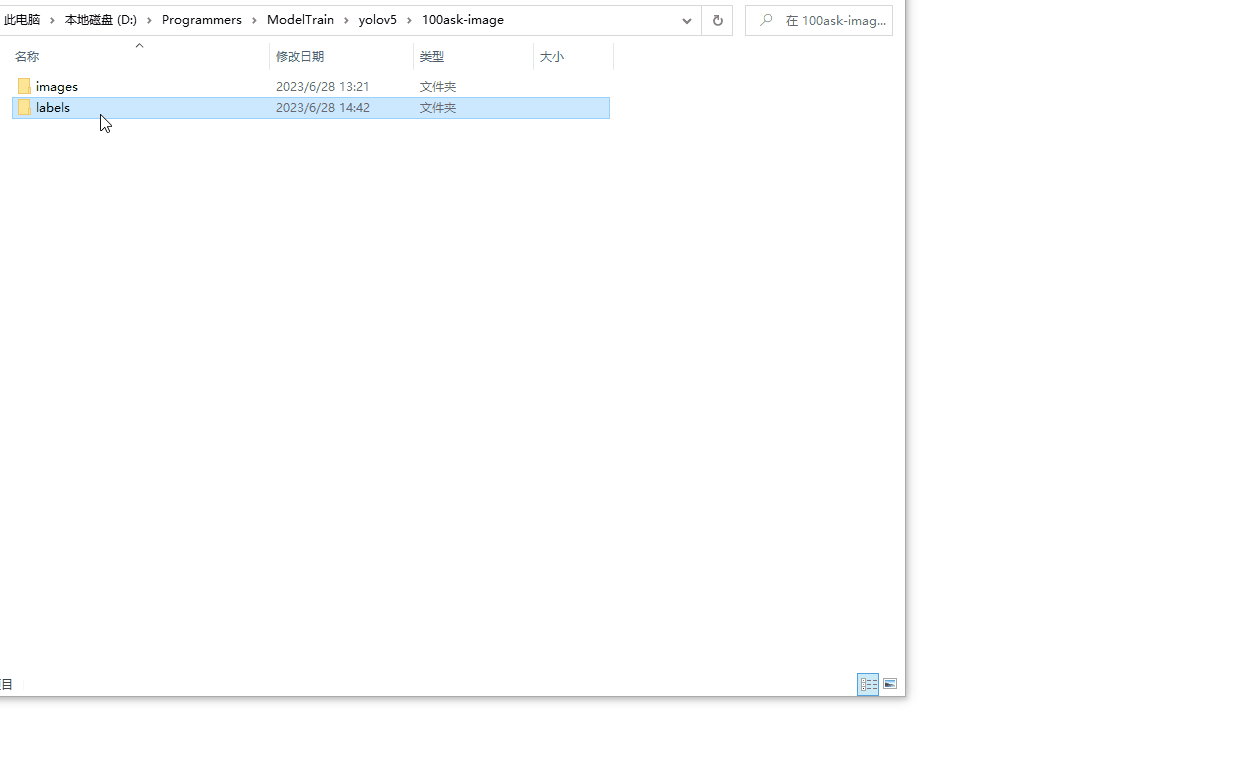The image size is (1240, 771).
Task: Navigate to Programmers folder in breadcrumb
Action: tap(201, 20)
